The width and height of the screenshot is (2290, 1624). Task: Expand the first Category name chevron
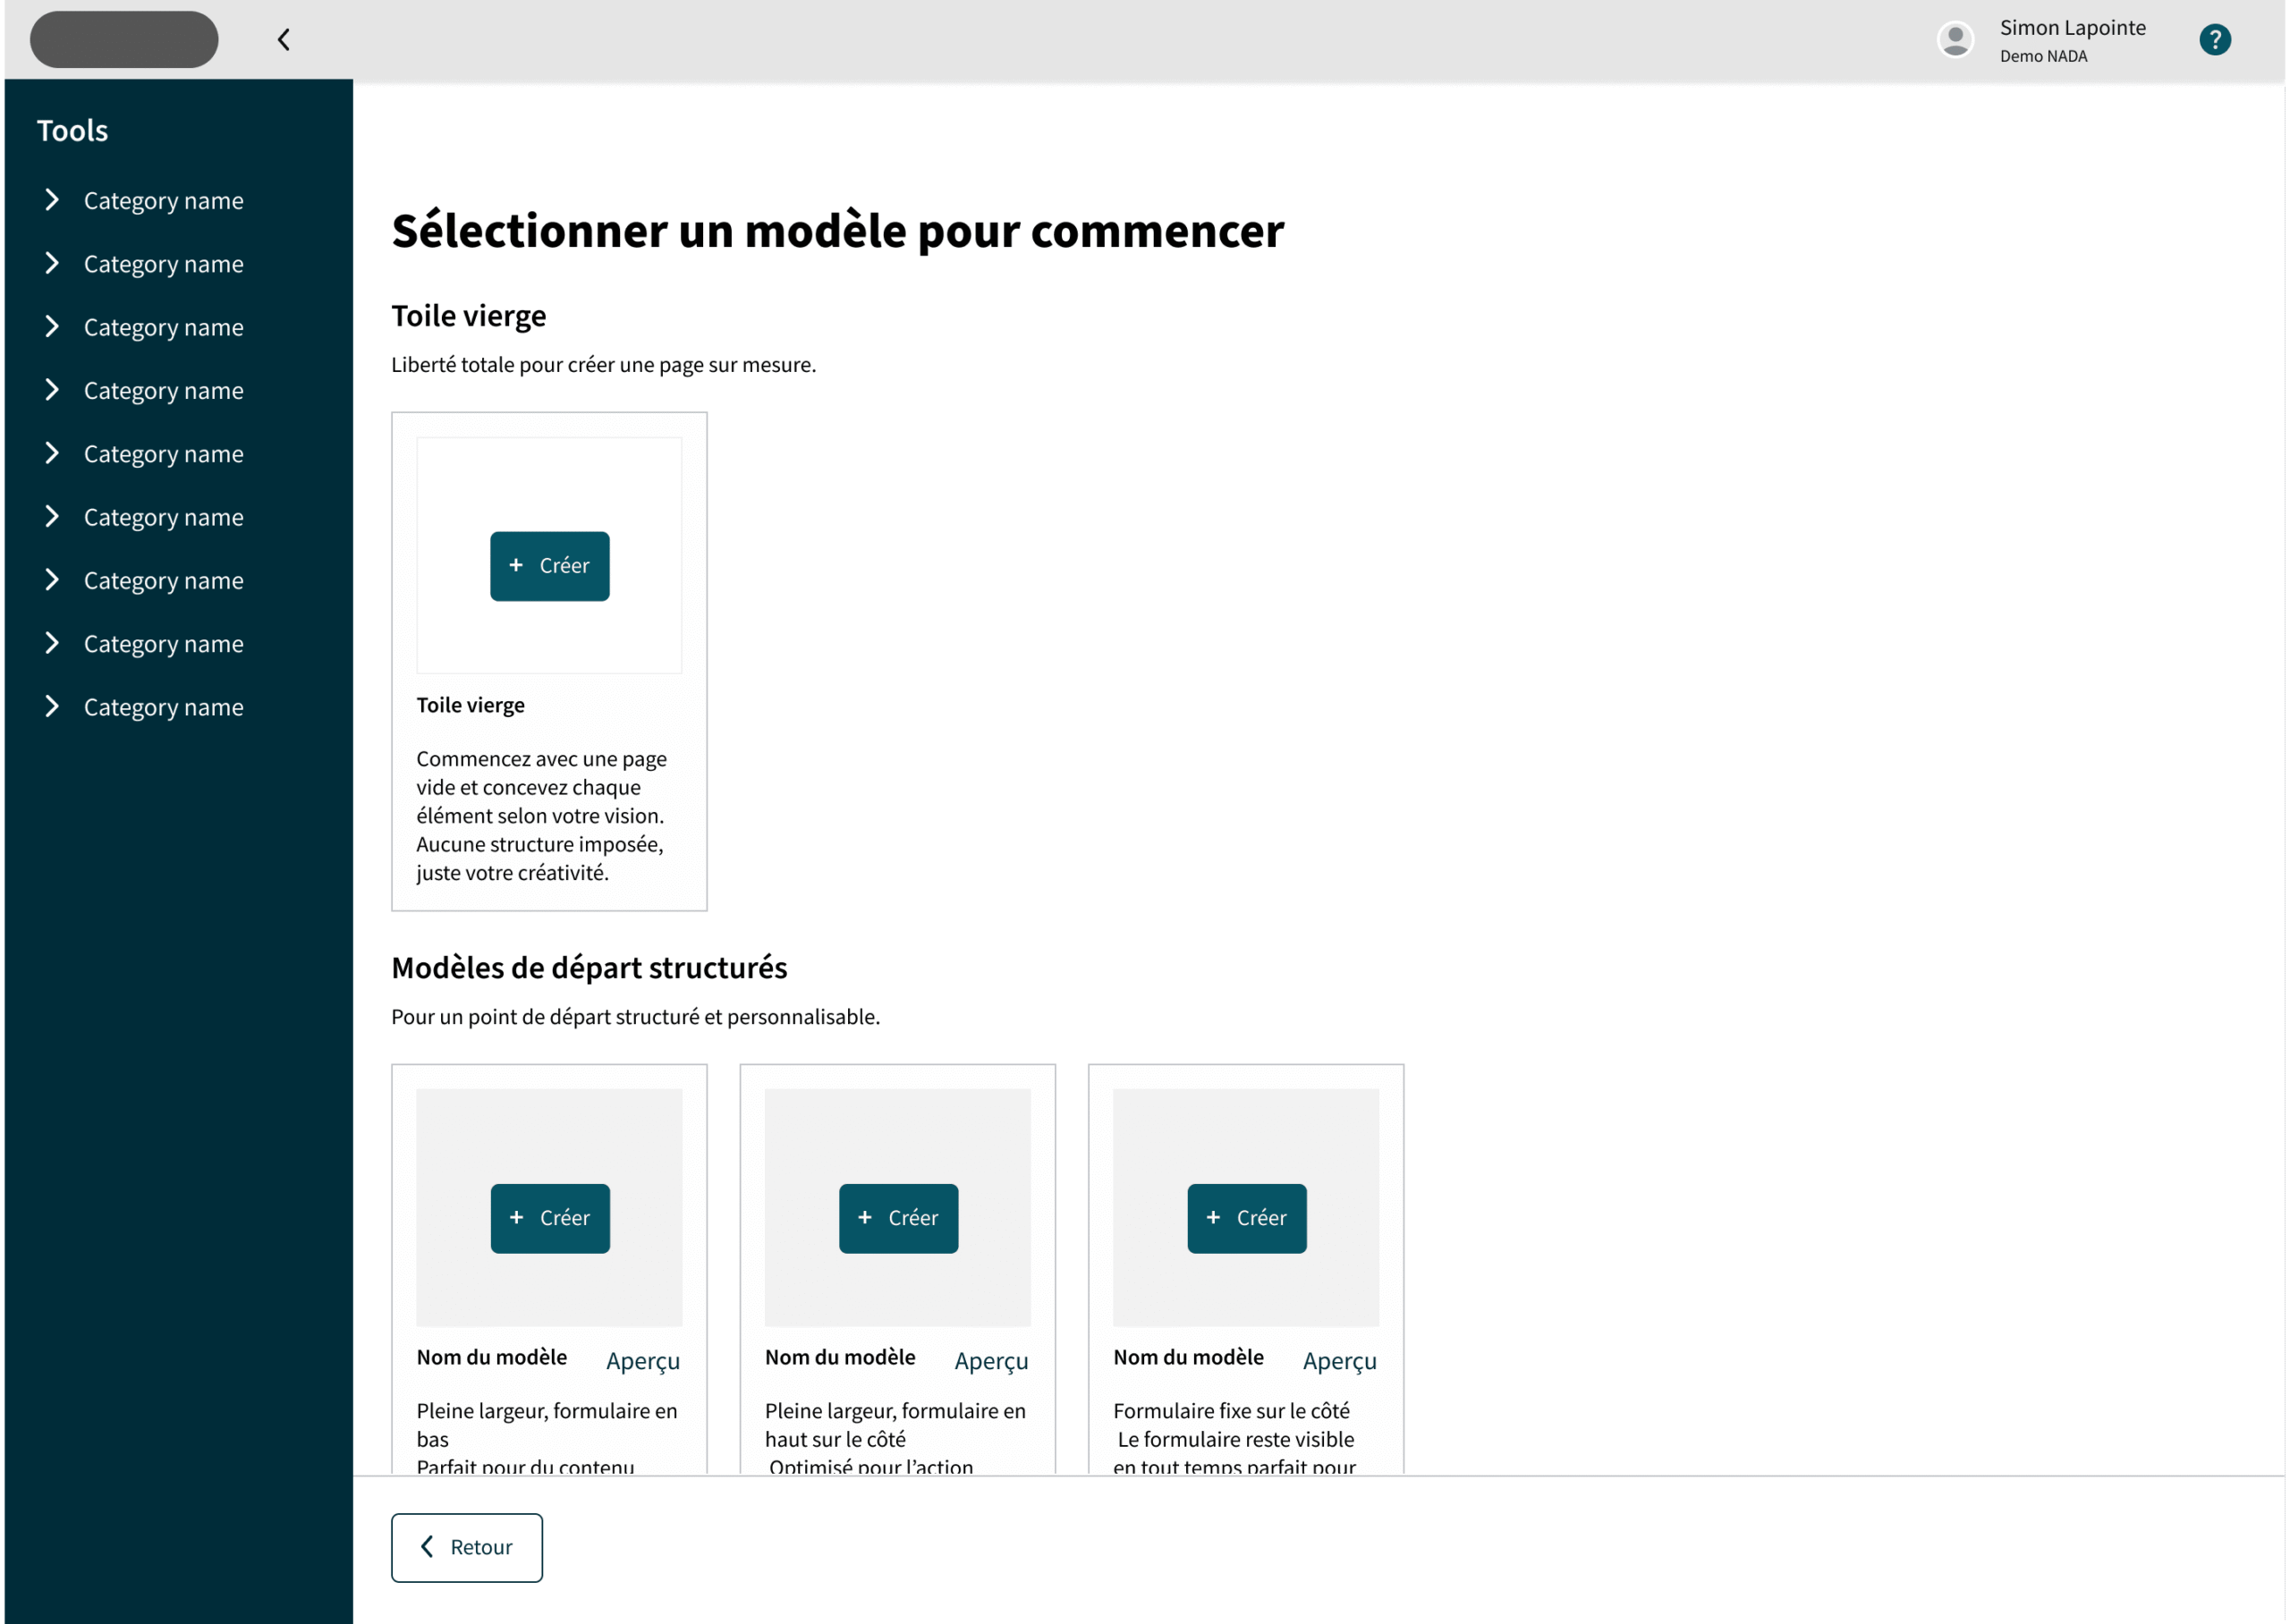pyautogui.click(x=52, y=200)
